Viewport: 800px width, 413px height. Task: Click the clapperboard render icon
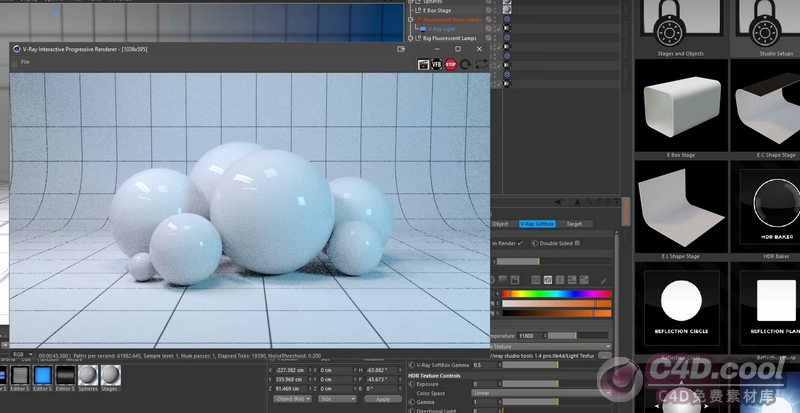point(423,64)
